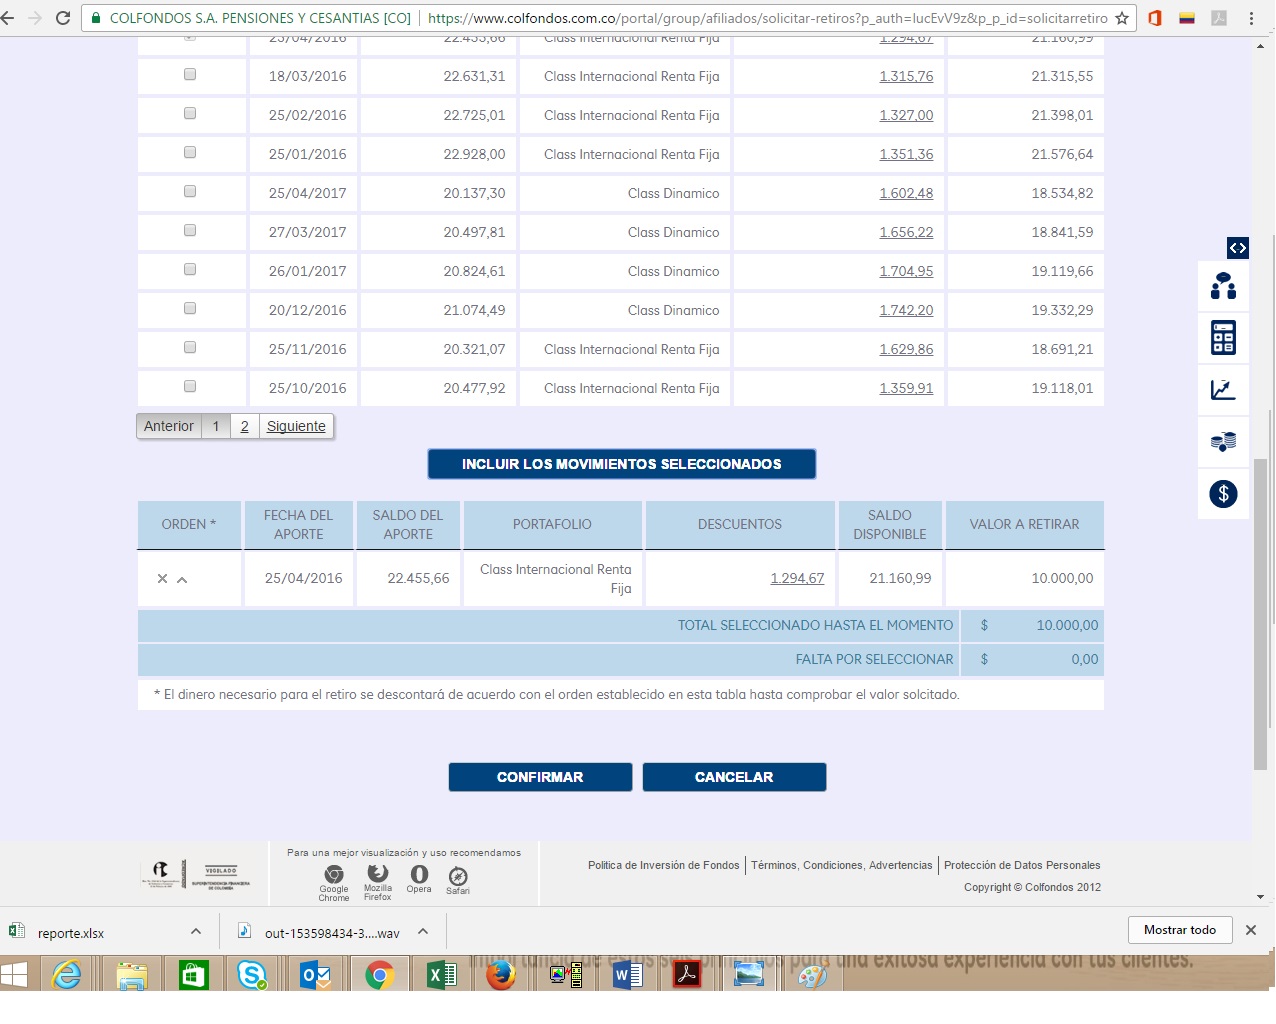Open the wav file download options arrow
The height and width of the screenshot is (1024, 1276).
click(423, 931)
